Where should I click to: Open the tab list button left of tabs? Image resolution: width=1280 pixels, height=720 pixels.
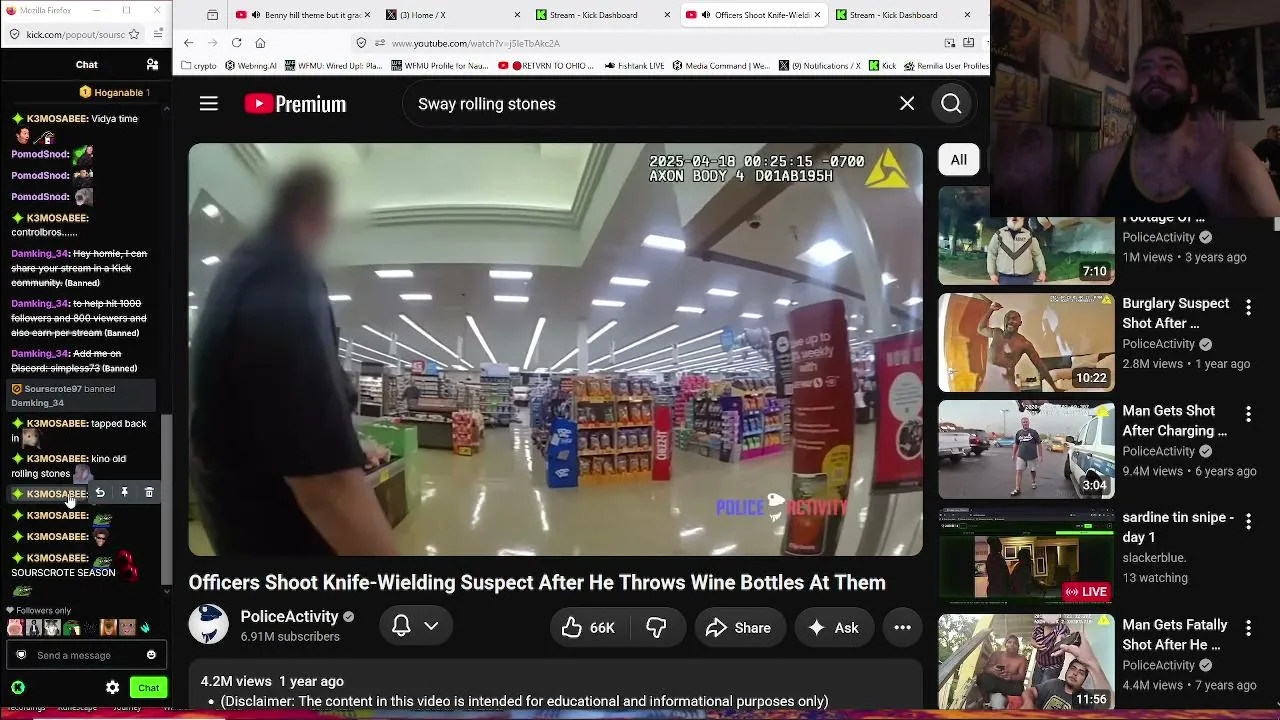click(213, 15)
